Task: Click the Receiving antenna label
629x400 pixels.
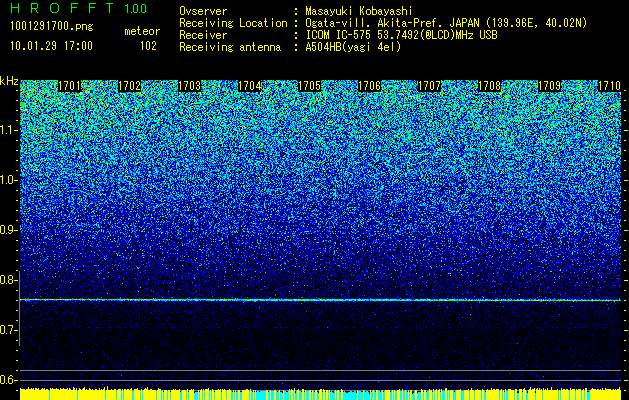Action: click(230, 47)
